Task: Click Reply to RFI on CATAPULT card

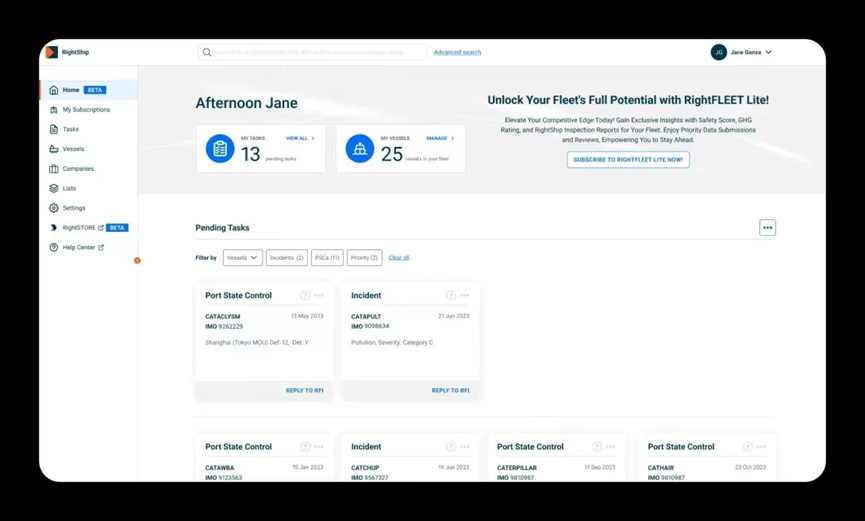Action: (x=450, y=390)
